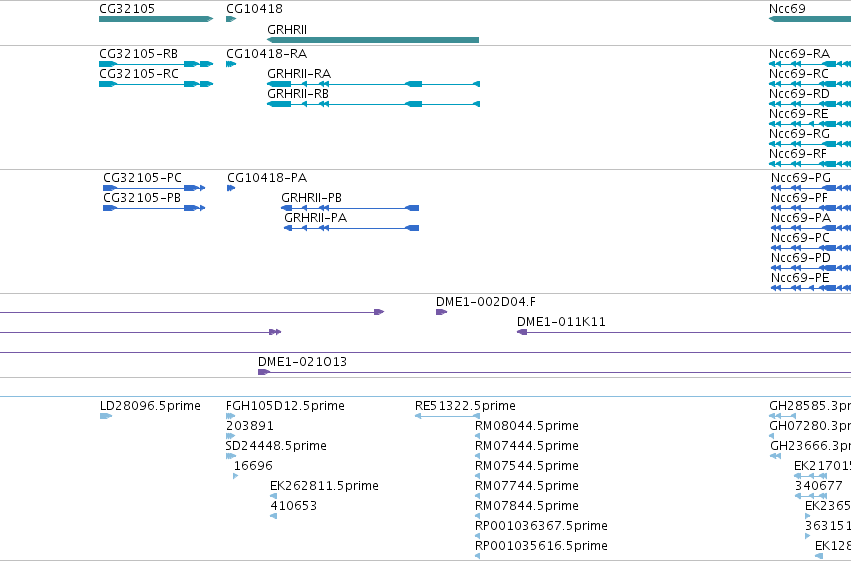Click the CG10418 gene label
Viewport: 851px width, 561px height.
254,9
